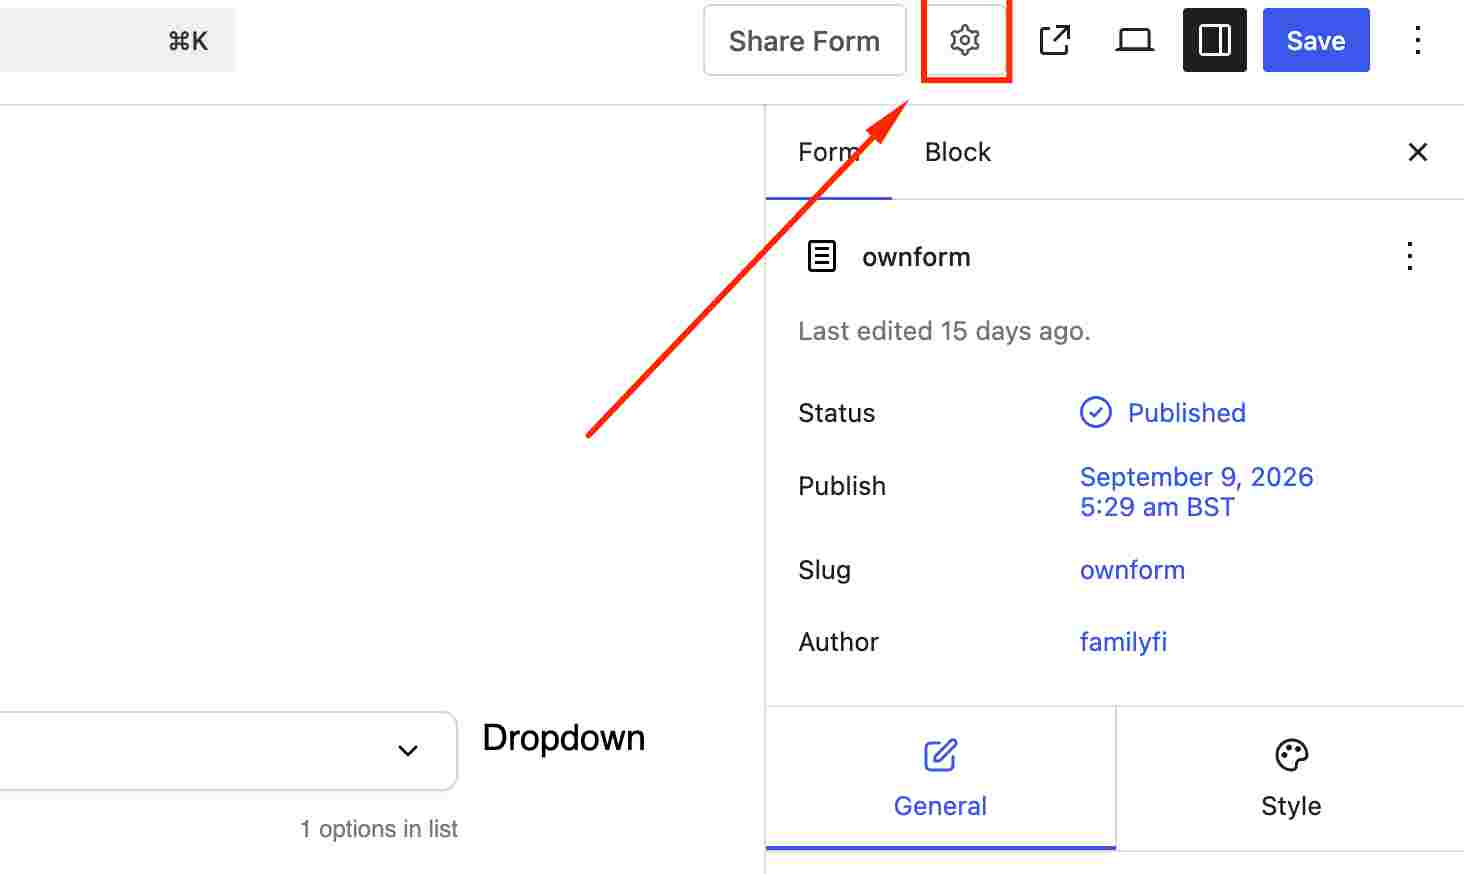The image size is (1464, 874).
Task: Open form preview in new tab icon
Action: tap(1055, 40)
